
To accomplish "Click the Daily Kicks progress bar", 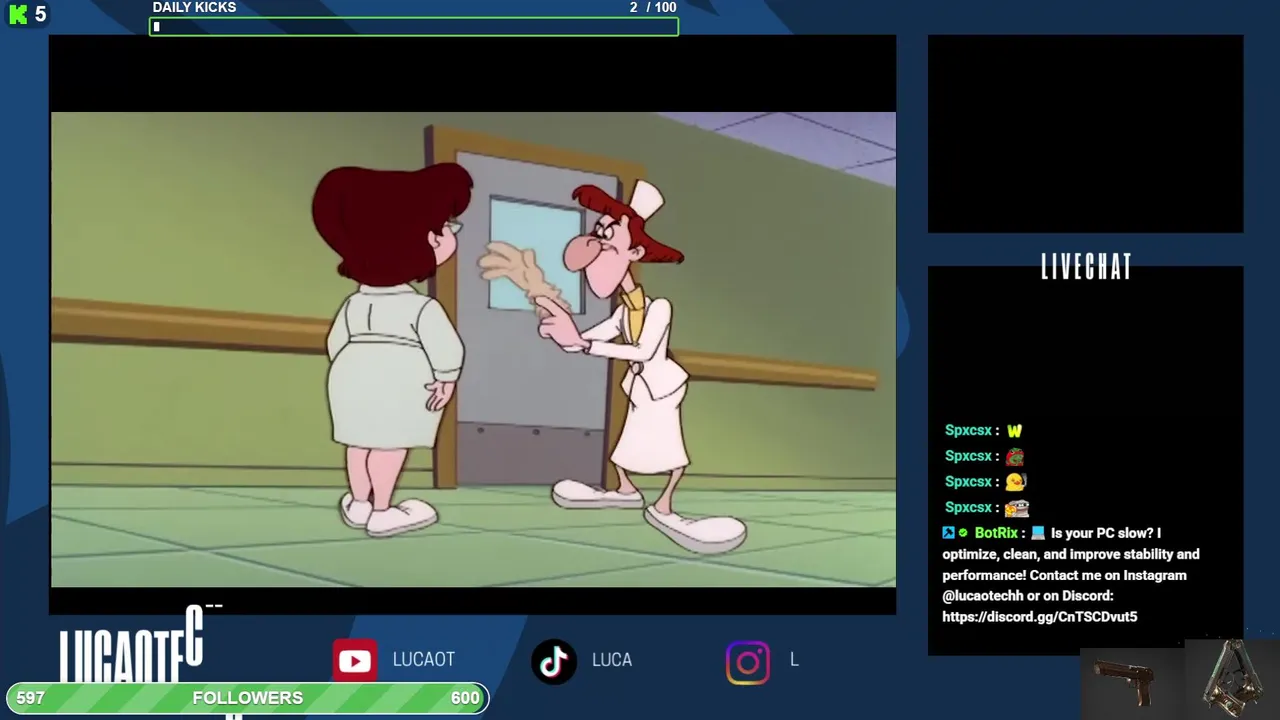I will [414, 27].
